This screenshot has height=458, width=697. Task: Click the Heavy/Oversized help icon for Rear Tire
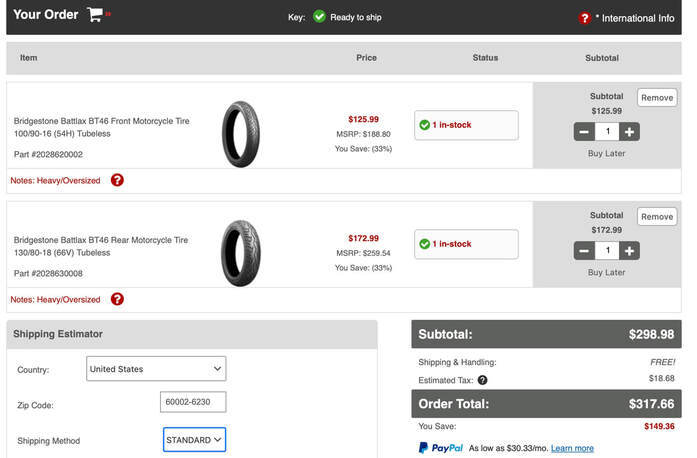coord(117,299)
